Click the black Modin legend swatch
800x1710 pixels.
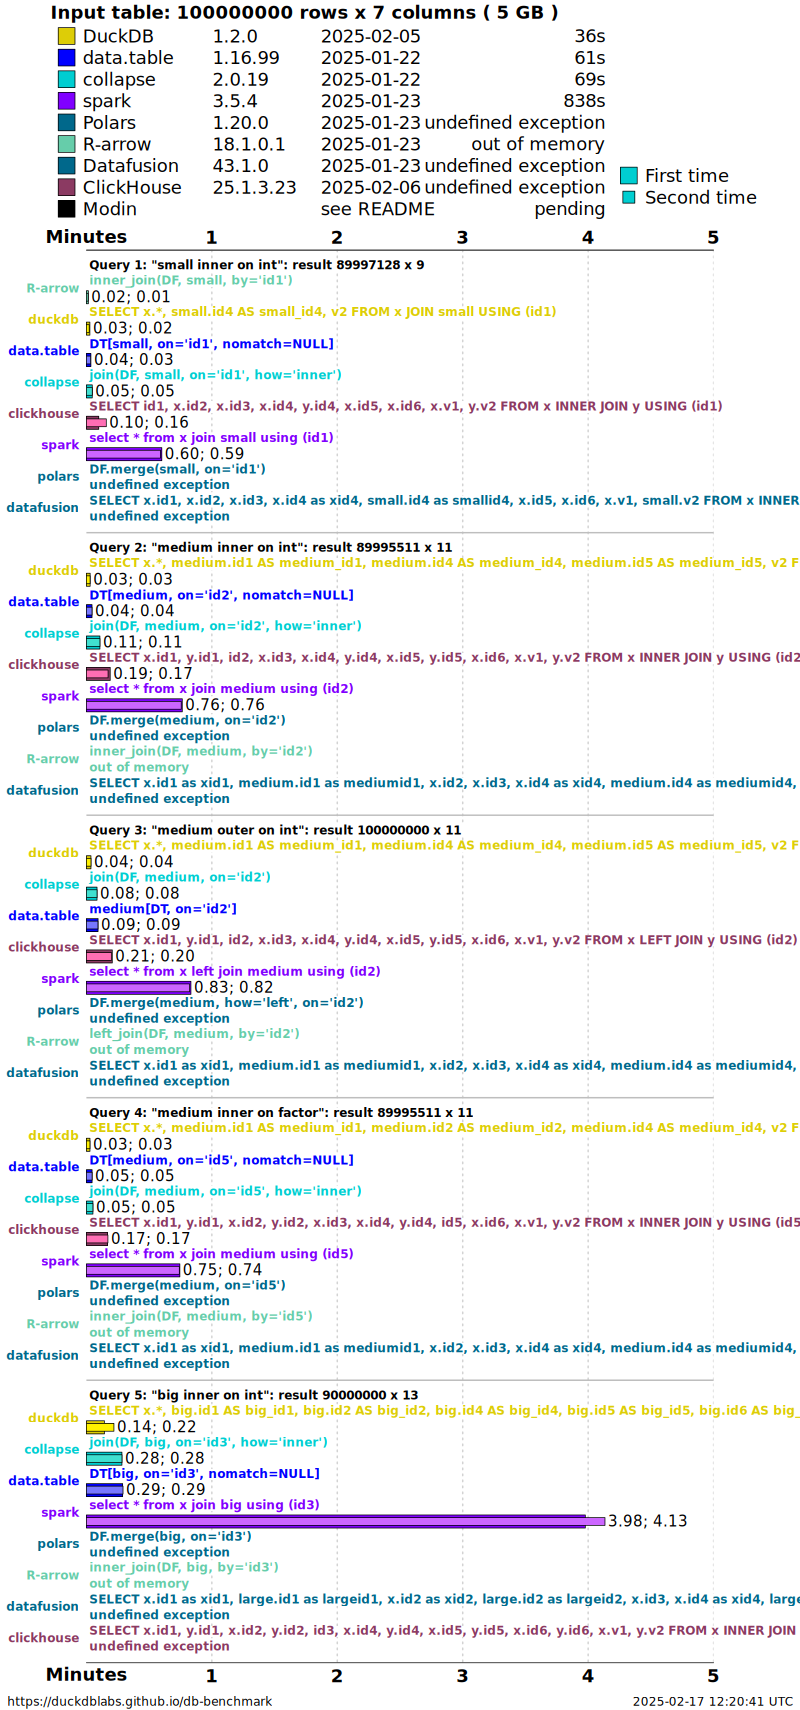(x=66, y=209)
